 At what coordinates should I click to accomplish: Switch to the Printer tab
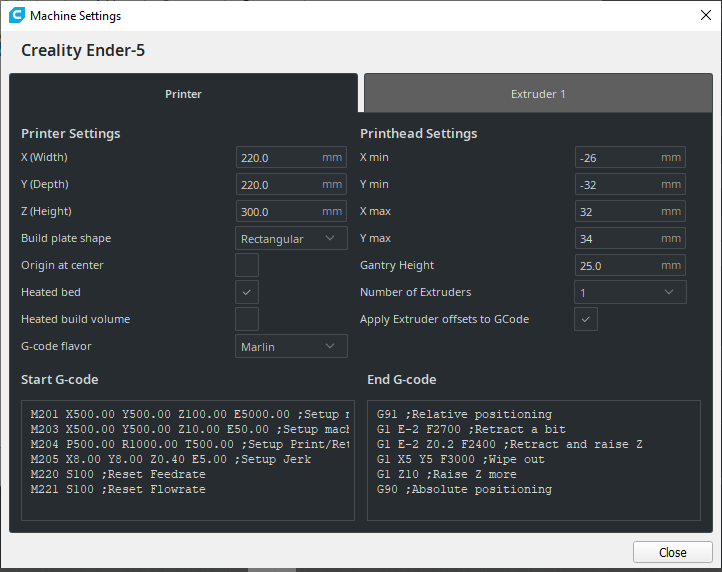pos(183,93)
